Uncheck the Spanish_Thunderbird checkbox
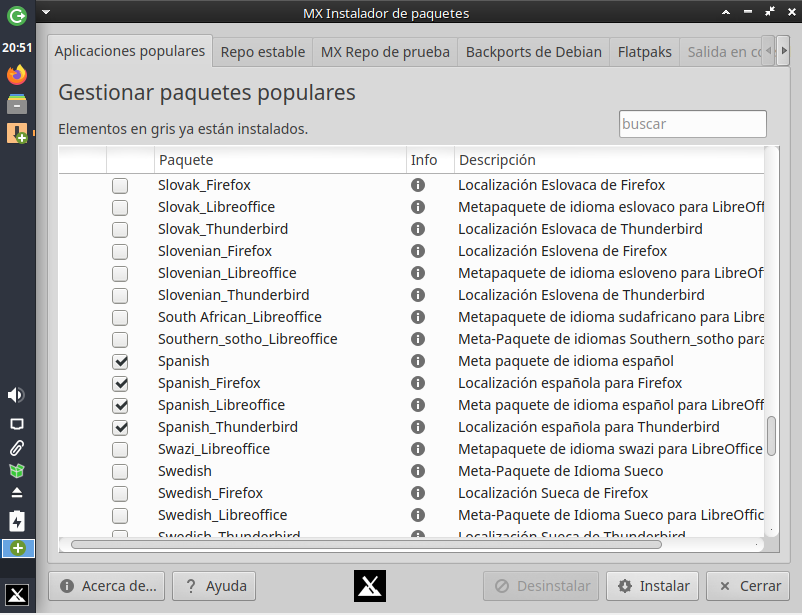This screenshot has width=802, height=615. coord(120,428)
